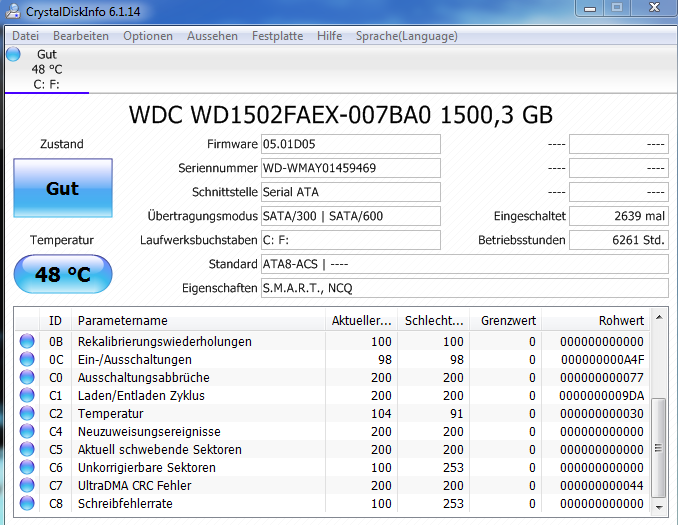Image resolution: width=678 pixels, height=525 pixels.
Task: Click raw value 000000000A4F
Action: click(602, 360)
